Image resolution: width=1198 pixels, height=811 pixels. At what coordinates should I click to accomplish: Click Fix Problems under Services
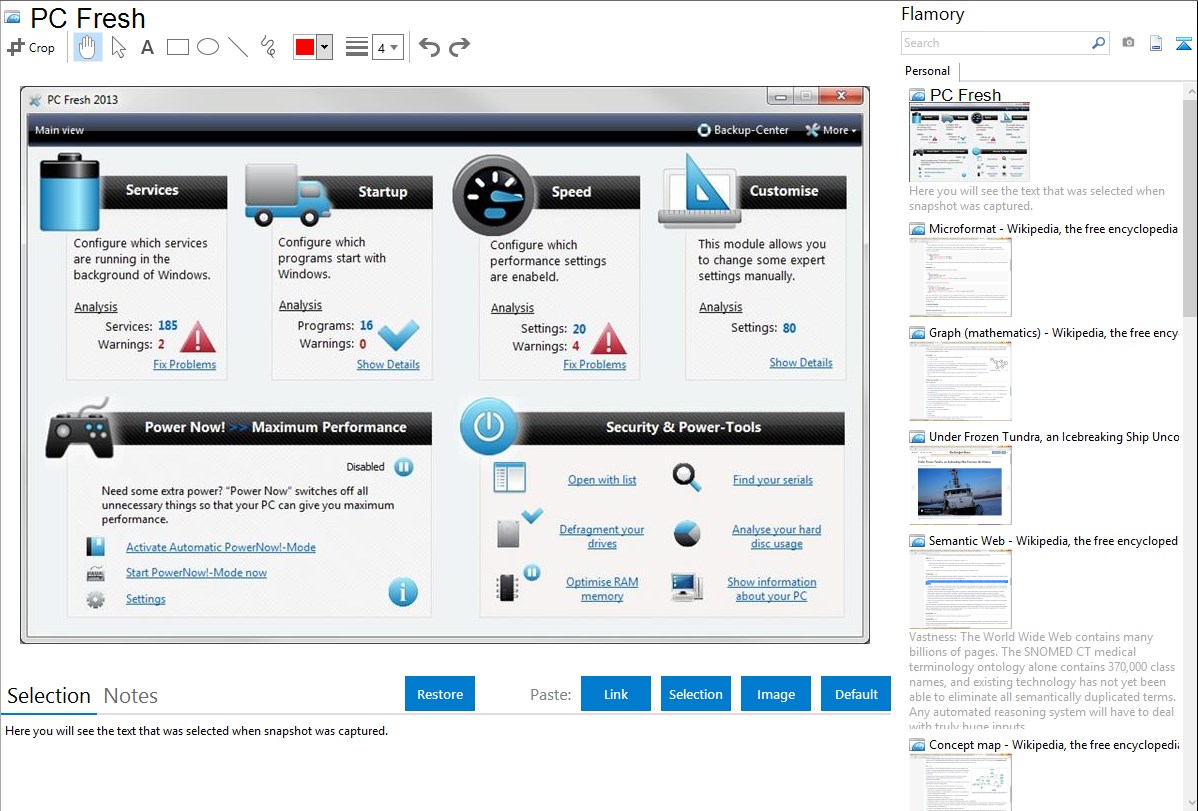point(184,365)
